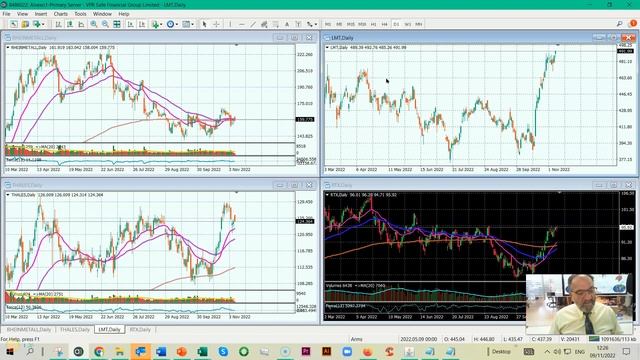Draw an equidistant channel
This screenshot has width=640, height=360.
264,24
